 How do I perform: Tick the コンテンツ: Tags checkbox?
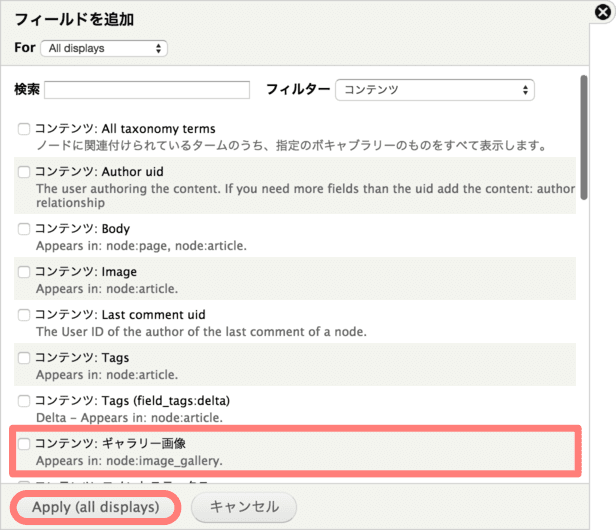coord(24,358)
